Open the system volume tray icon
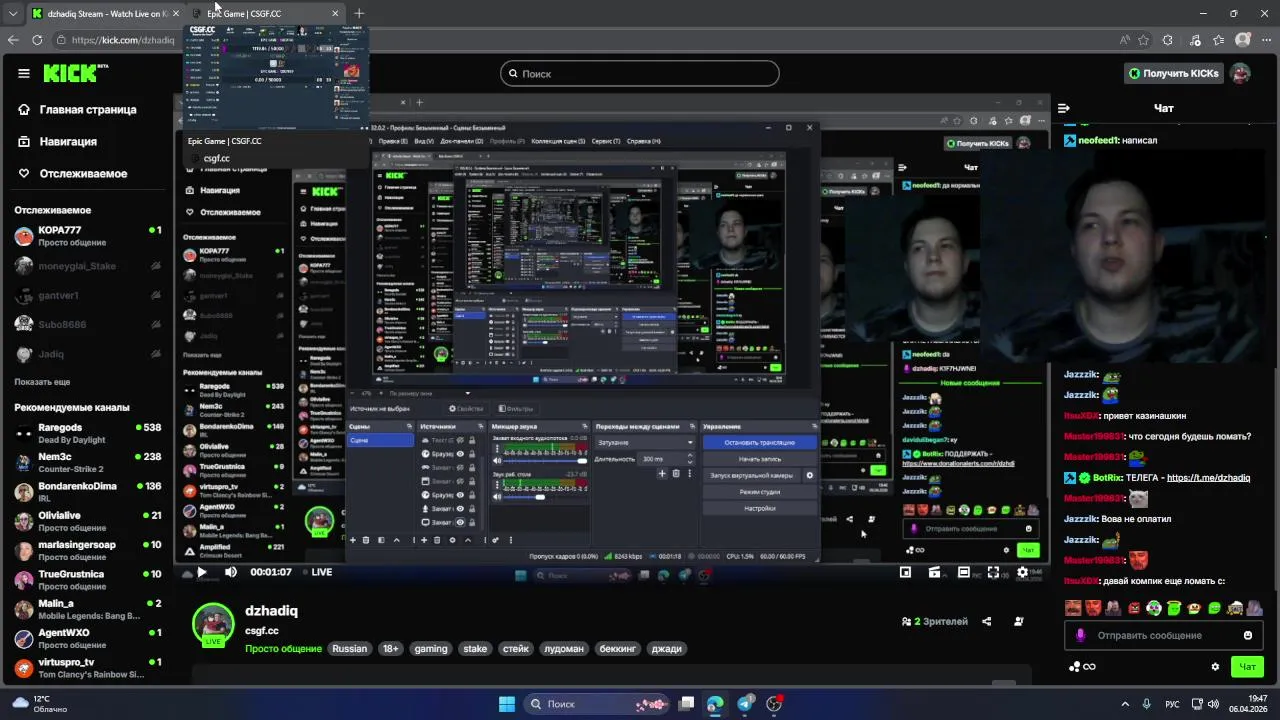Viewport: 1280px width, 720px height. click(1213, 704)
